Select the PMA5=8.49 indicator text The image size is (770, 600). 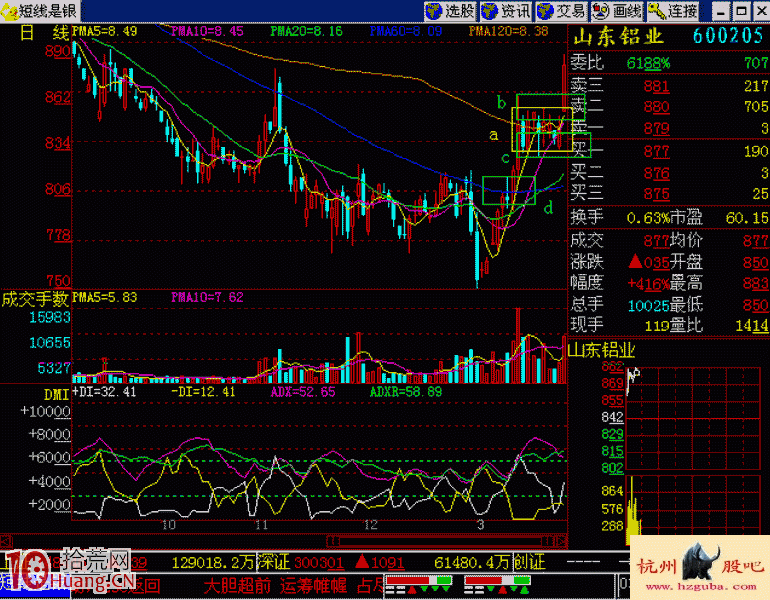click(x=105, y=31)
